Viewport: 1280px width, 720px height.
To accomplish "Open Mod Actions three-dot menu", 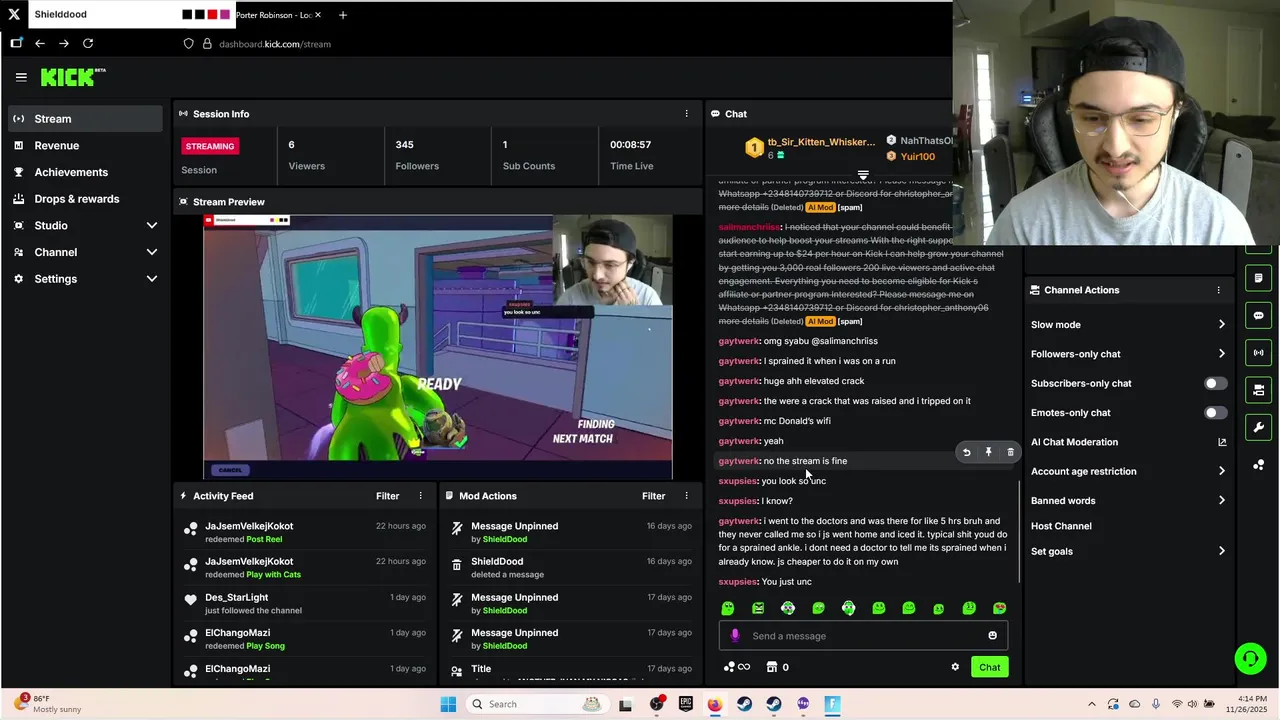I will point(686,496).
